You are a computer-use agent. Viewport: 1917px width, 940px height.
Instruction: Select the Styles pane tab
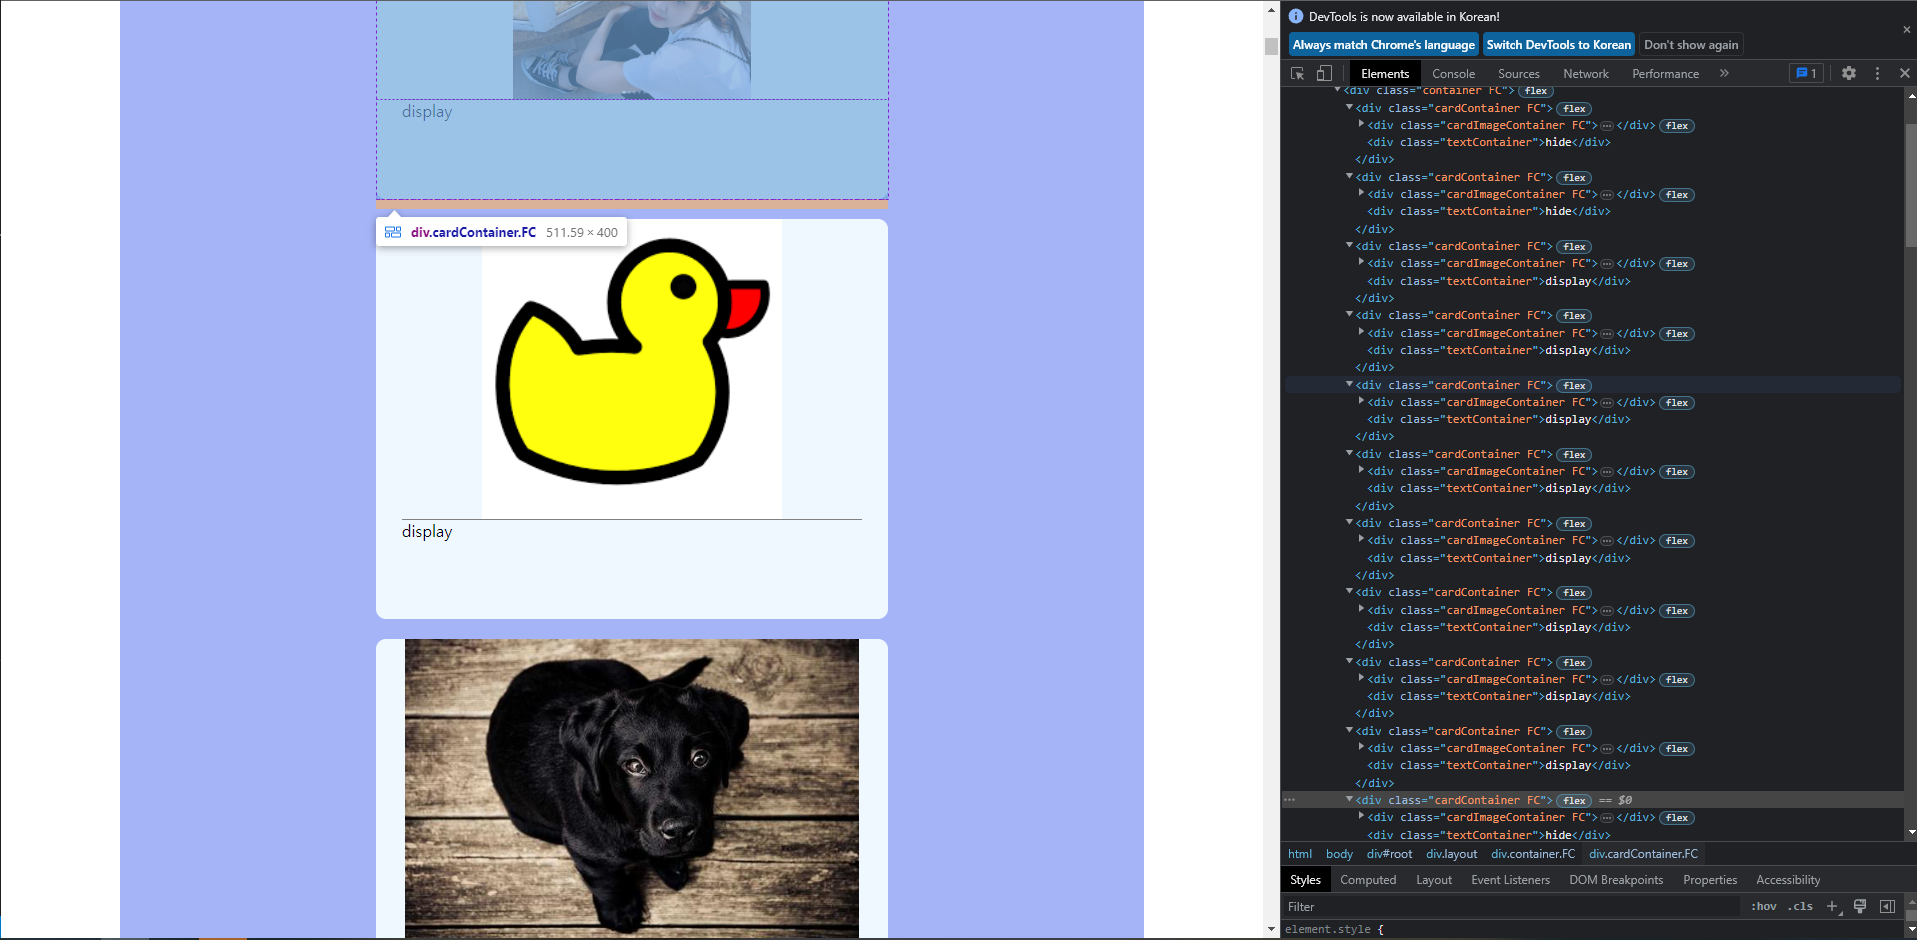pos(1305,880)
